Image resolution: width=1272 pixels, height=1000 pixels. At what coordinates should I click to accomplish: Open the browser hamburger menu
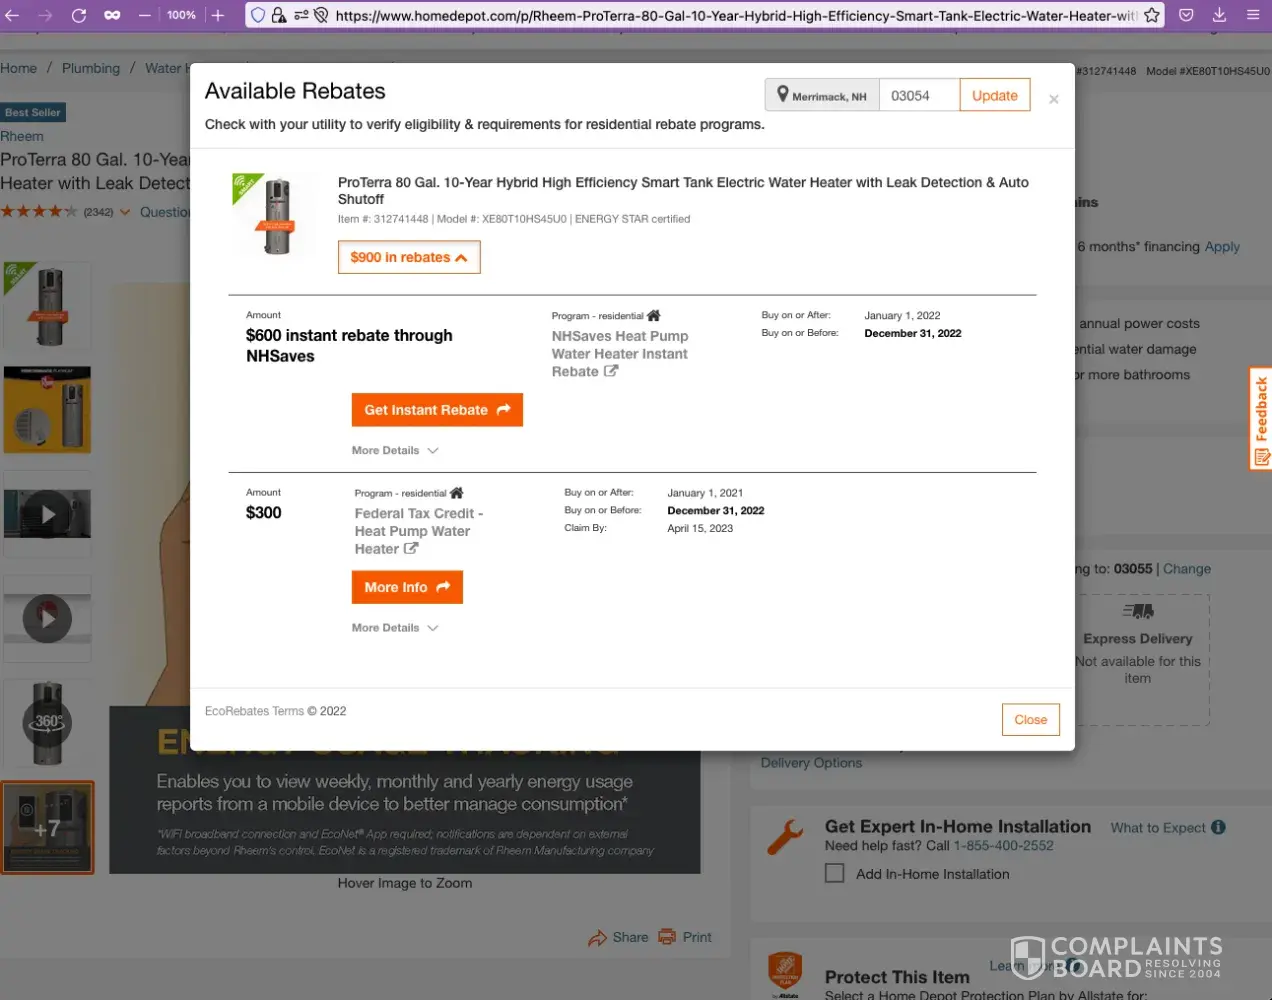coord(1252,15)
